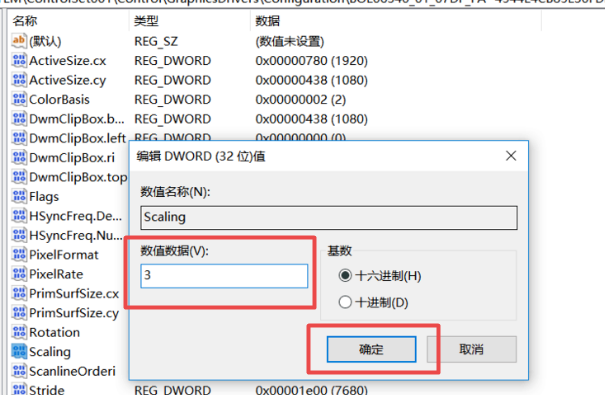Image resolution: width=605 pixels, height=395 pixels.
Task: Click the DwmClipBox.ri DWORD icon
Action: tap(19, 157)
